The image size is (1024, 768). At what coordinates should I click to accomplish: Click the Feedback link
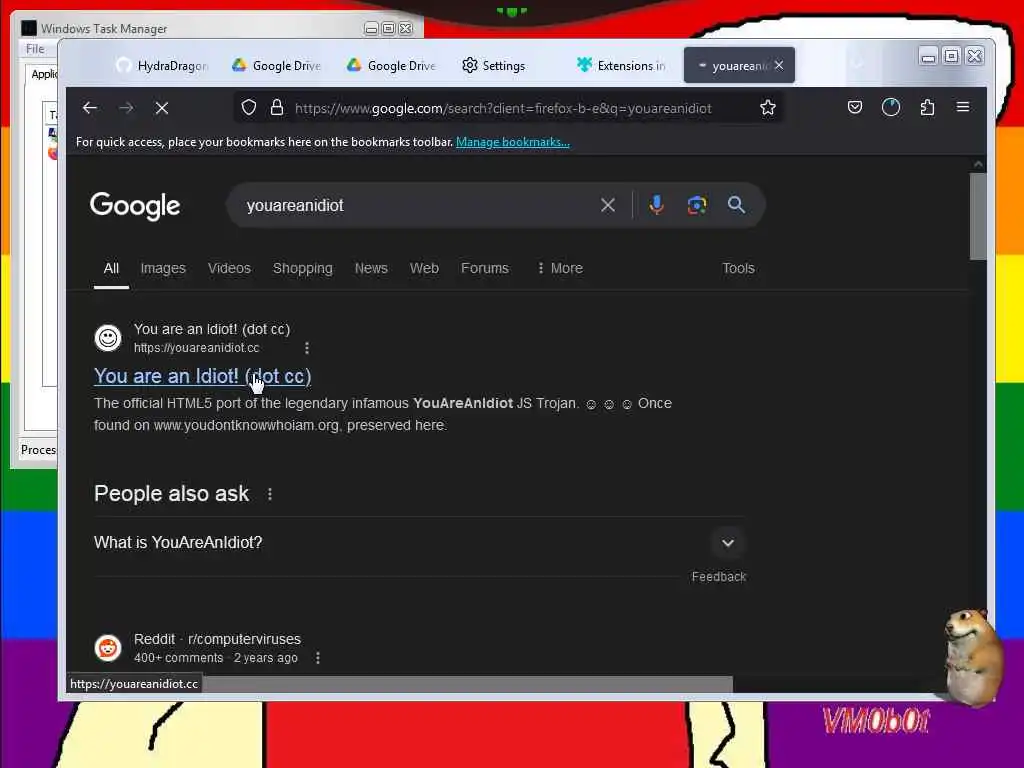point(719,577)
